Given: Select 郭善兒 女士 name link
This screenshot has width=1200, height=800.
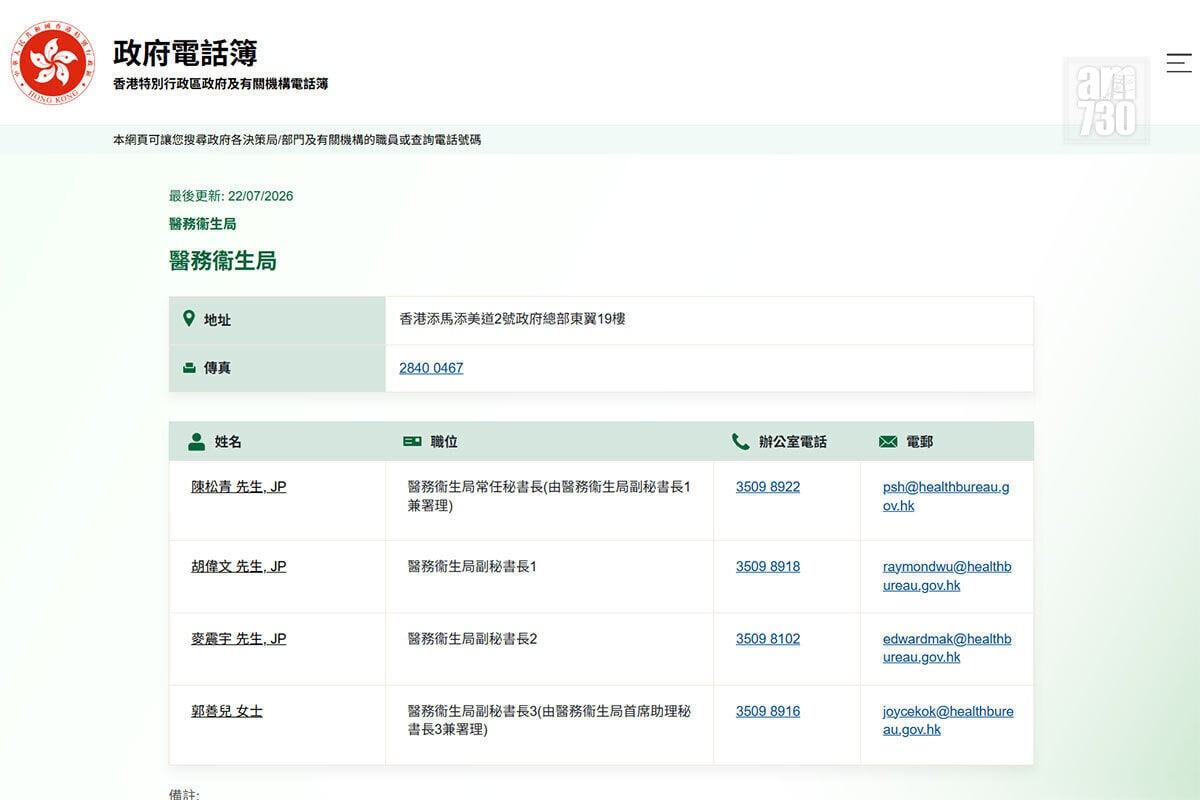Looking at the screenshot, I should pos(227,711).
